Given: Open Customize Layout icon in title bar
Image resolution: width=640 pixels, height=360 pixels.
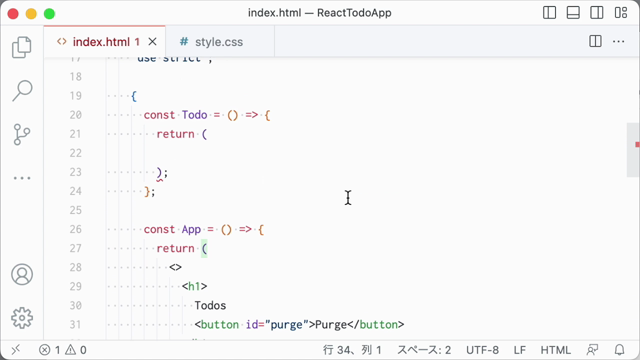Looking at the screenshot, I should [621, 13].
